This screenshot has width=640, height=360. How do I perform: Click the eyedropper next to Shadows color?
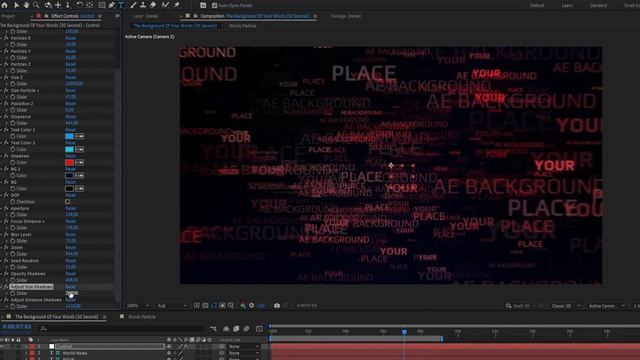pos(80,162)
